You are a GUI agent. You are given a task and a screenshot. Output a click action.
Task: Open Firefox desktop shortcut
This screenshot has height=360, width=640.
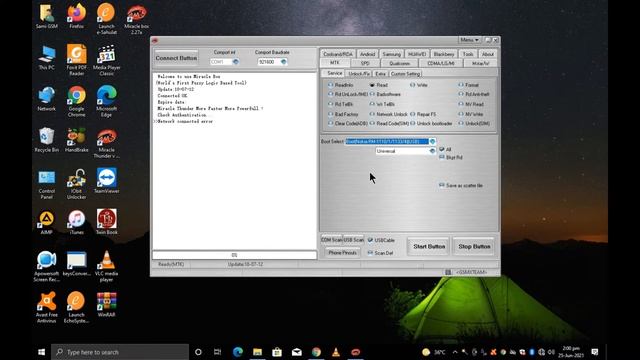tap(76, 16)
